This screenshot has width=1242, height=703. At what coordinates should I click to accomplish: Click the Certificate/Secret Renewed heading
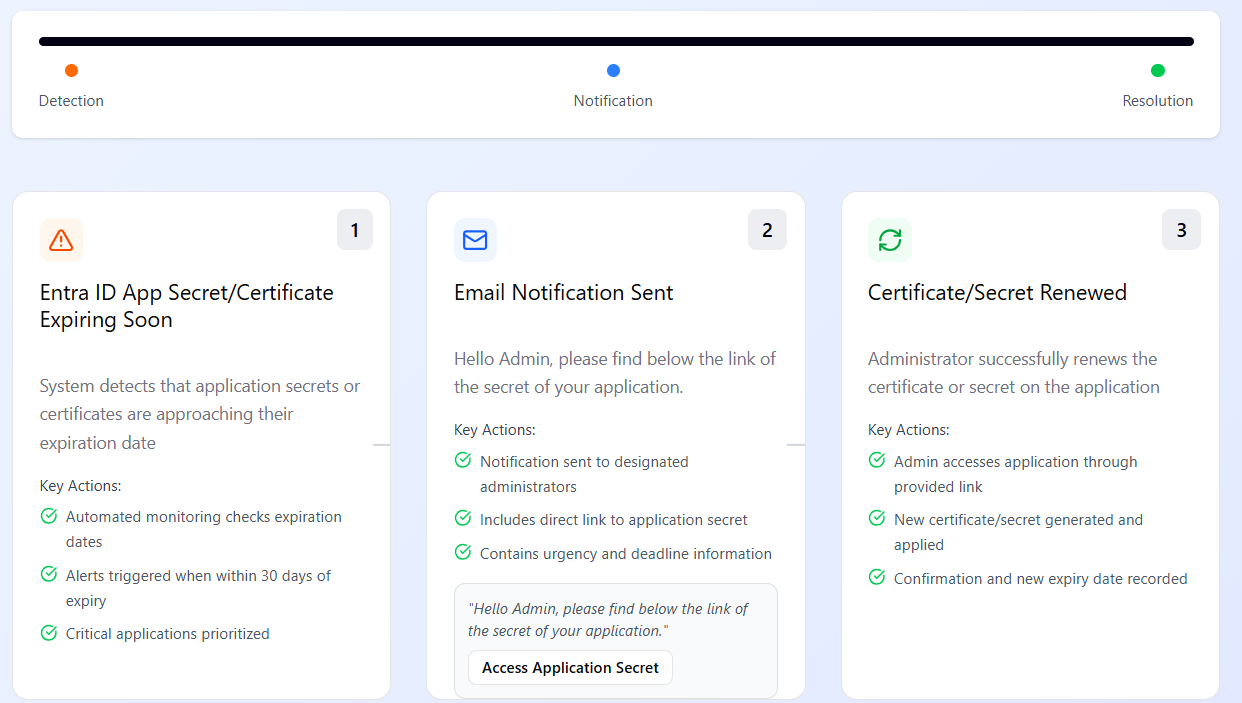point(997,292)
